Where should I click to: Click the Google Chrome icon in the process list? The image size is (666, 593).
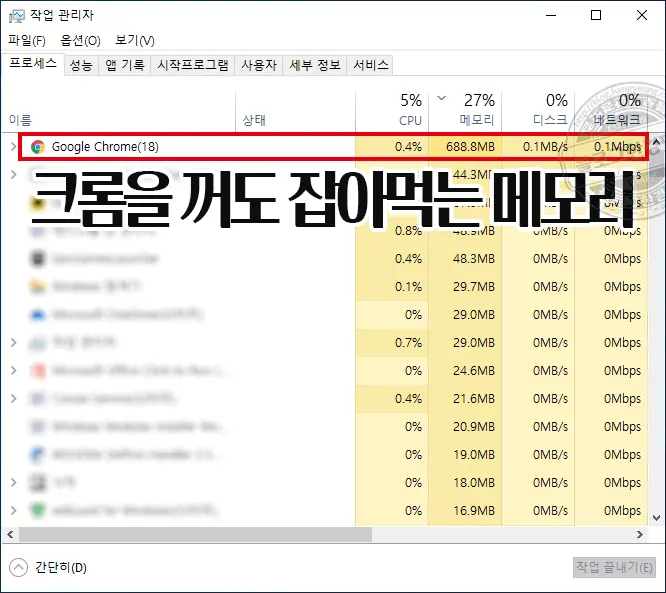[x=38, y=147]
